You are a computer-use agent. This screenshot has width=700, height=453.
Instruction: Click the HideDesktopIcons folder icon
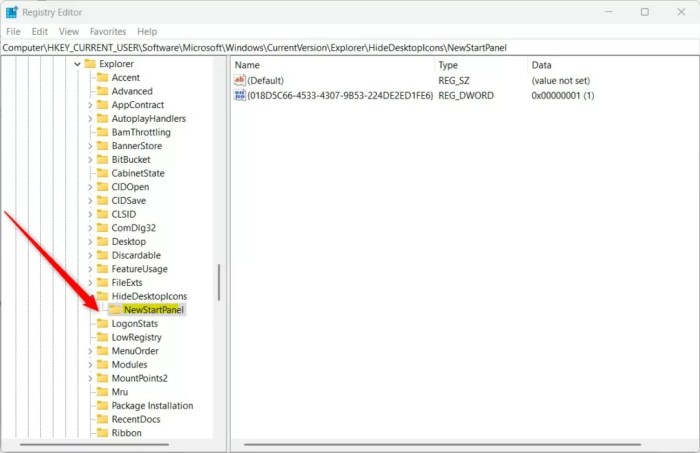tap(103, 296)
